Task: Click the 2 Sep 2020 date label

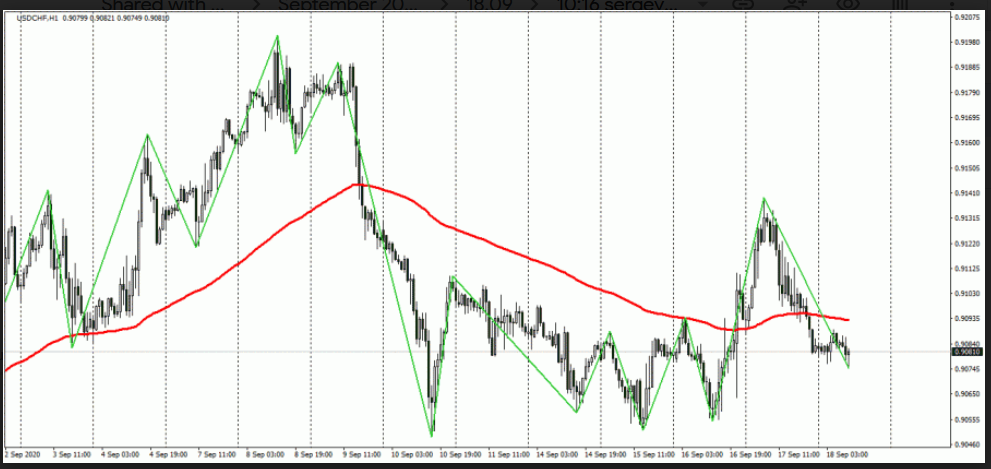Action: click(21, 454)
